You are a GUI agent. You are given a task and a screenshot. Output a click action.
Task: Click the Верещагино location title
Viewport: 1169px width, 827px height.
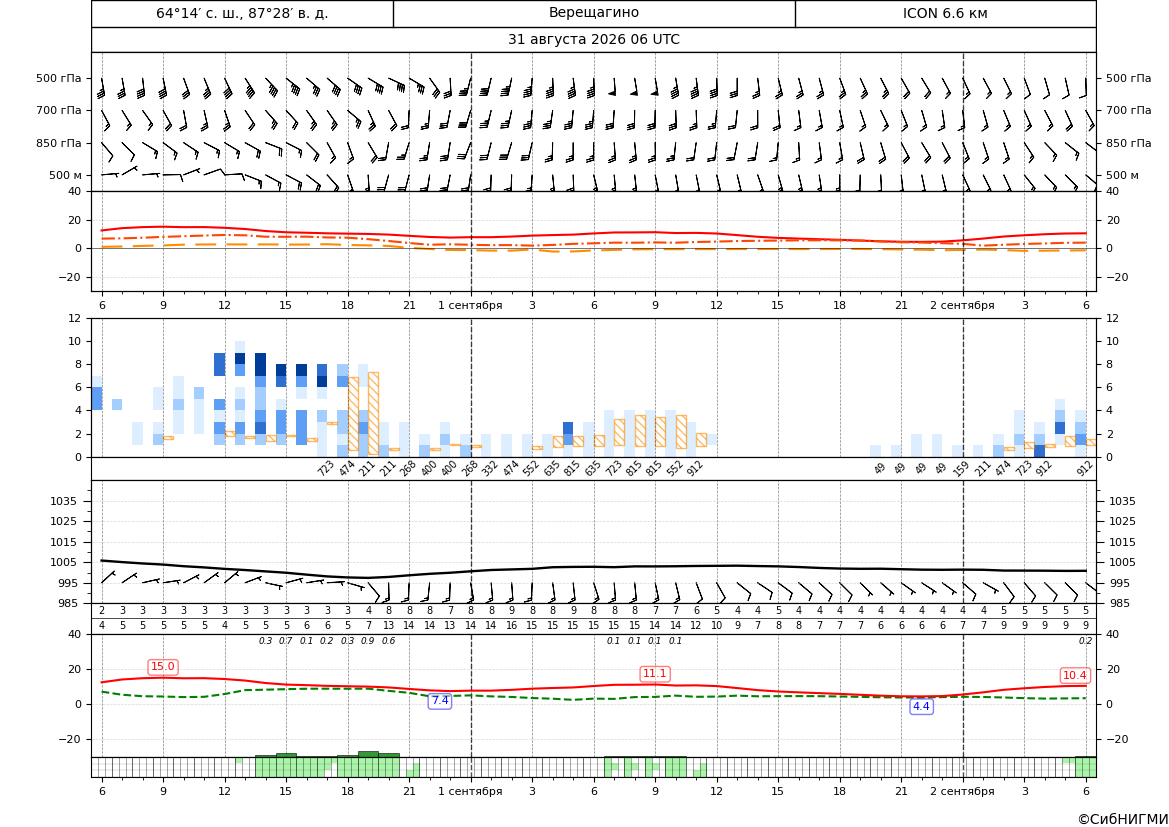tap(593, 13)
